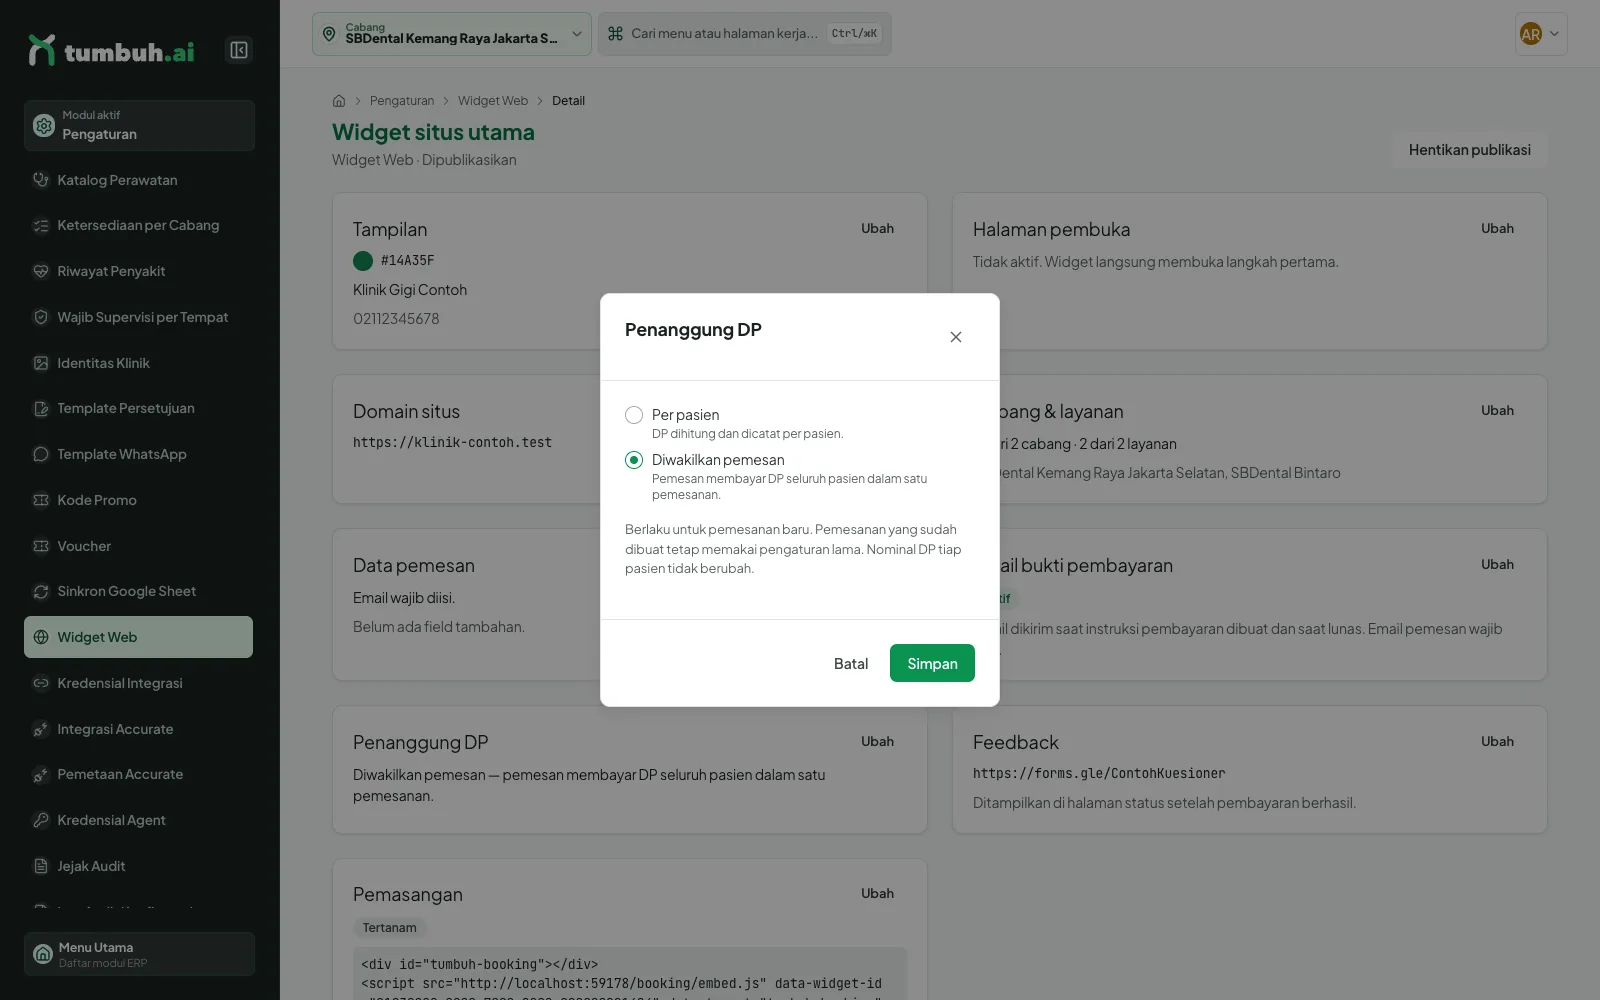Viewport: 1600px width, 1000px height.
Task: Click Ubah on Penanggung DP card
Action: point(877,742)
